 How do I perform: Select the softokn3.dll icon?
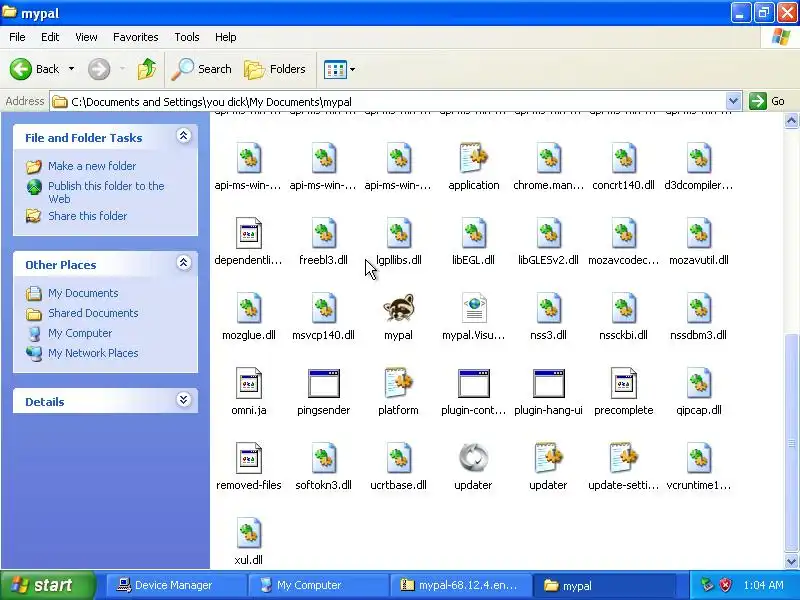tap(323, 458)
